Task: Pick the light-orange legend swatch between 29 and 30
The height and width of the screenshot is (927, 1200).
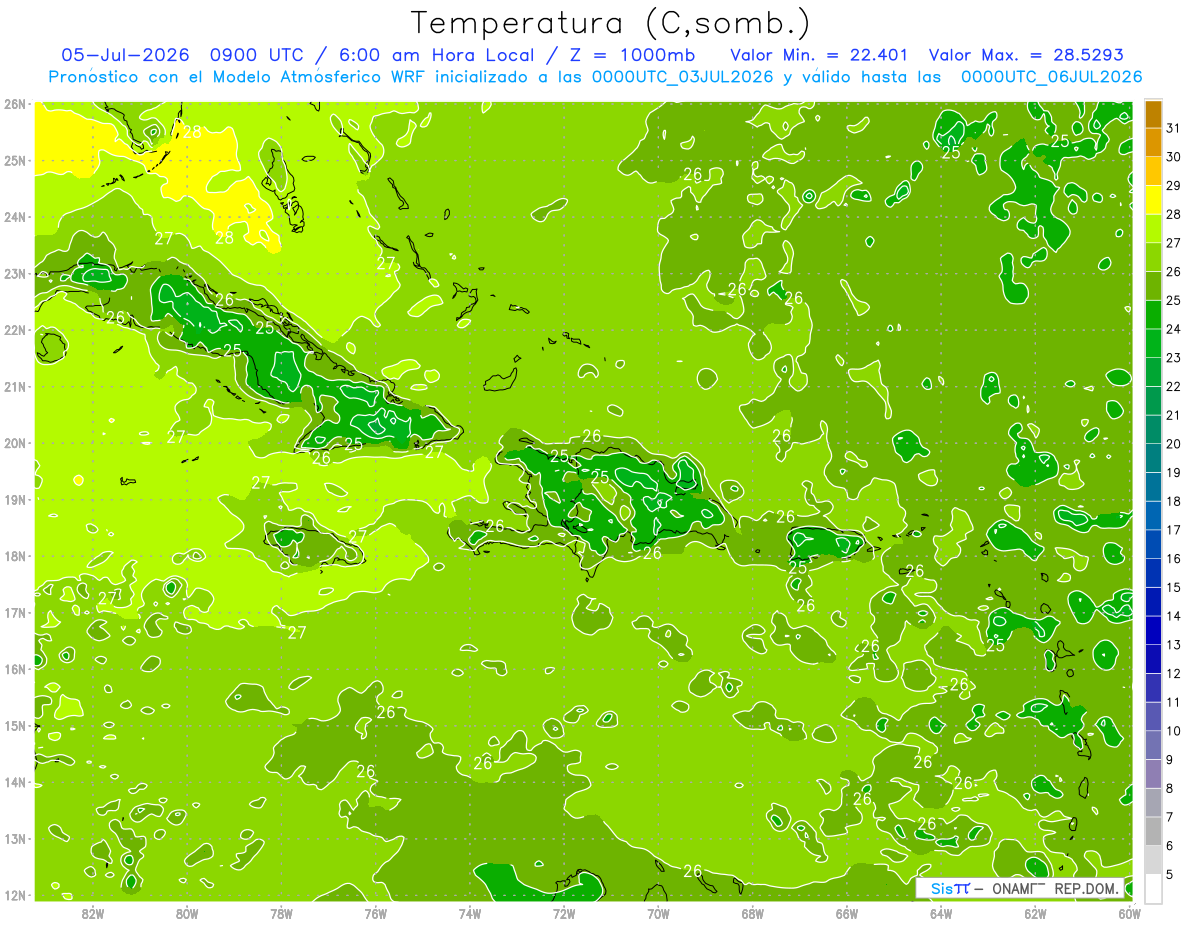Action: coord(1153,172)
